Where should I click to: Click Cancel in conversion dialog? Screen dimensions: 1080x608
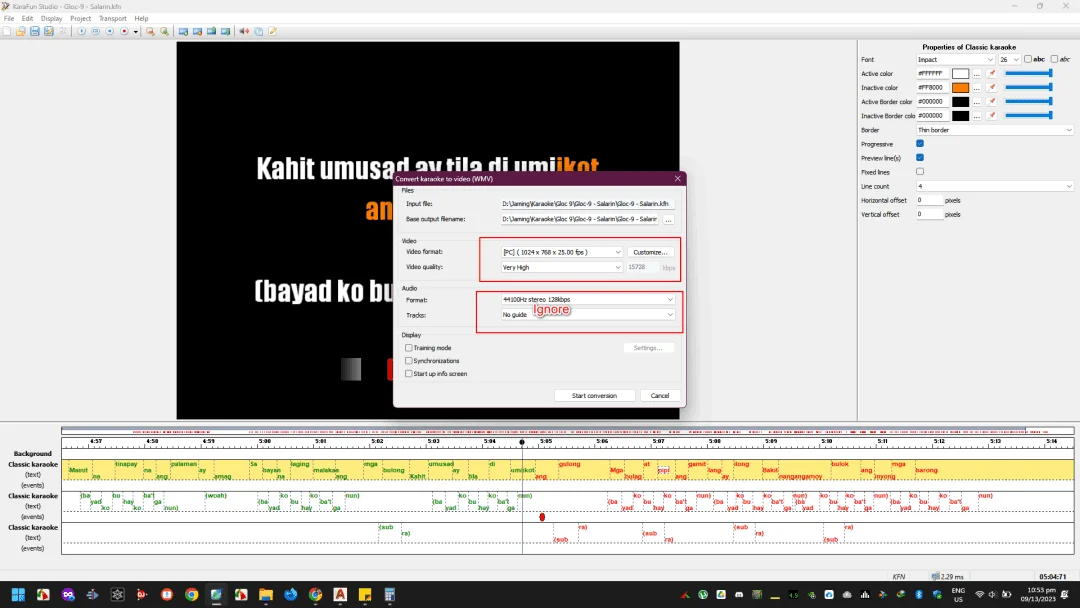coord(660,395)
